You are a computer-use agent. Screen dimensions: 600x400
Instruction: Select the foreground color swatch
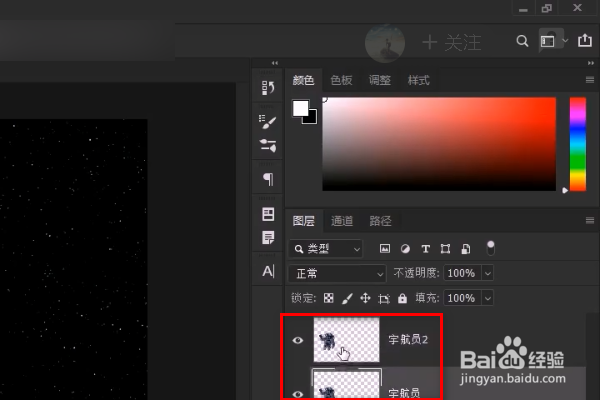point(300,108)
